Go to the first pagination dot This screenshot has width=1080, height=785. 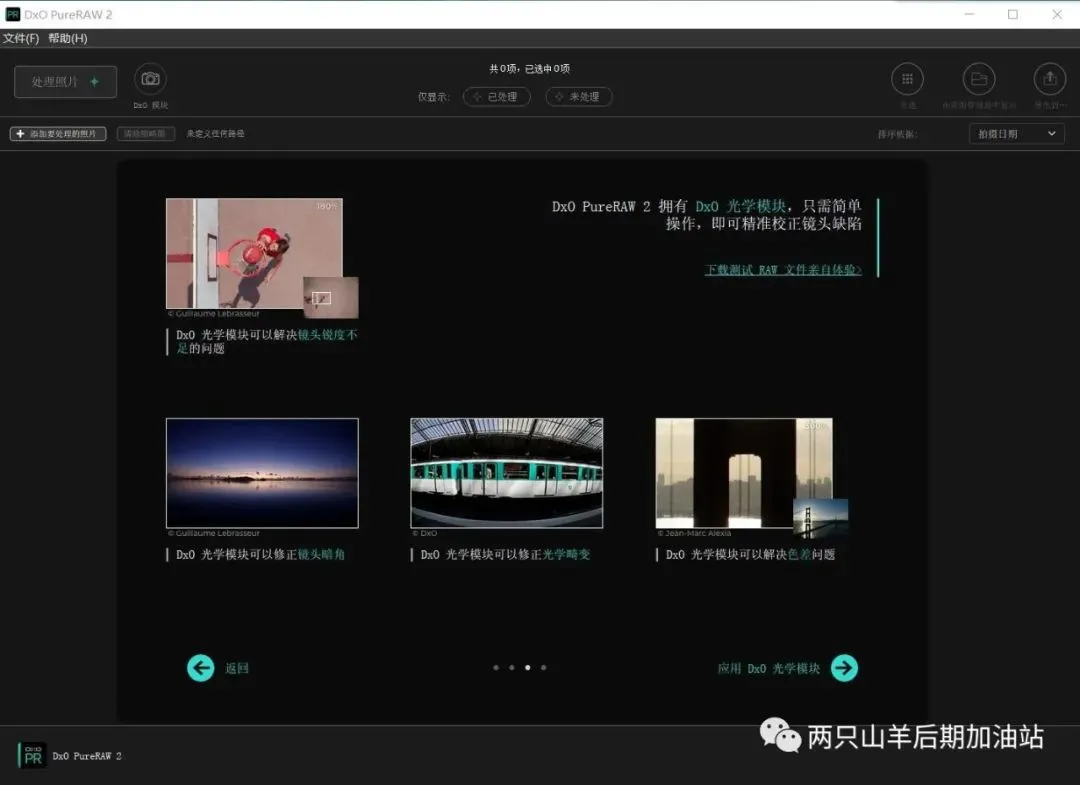(496, 667)
